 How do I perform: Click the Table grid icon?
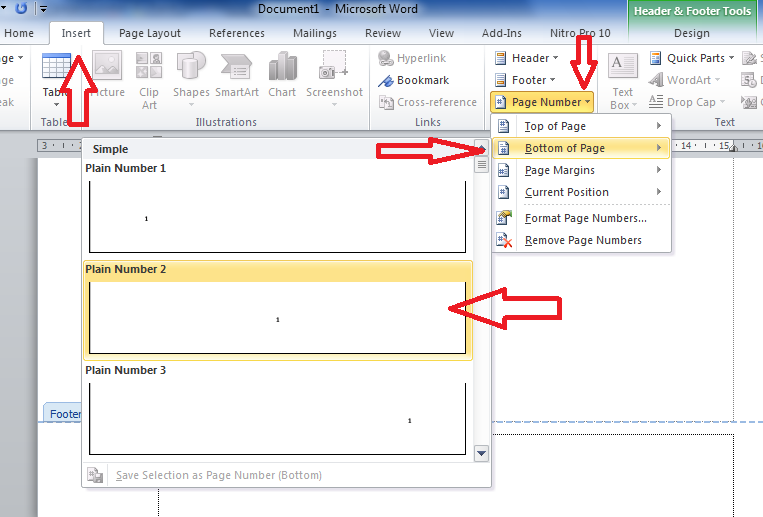(56, 66)
